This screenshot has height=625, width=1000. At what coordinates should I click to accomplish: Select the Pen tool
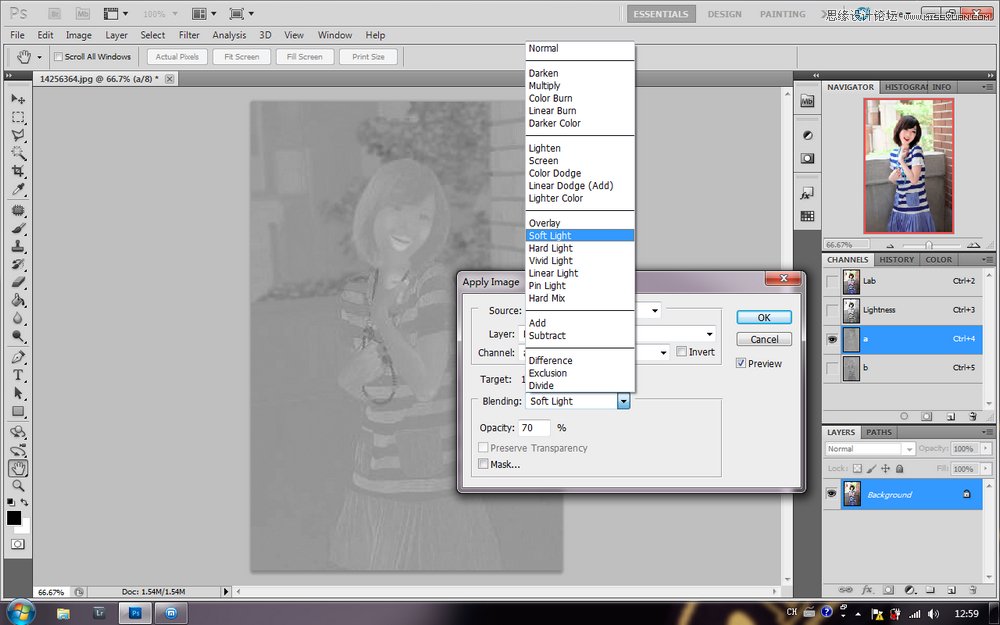pos(18,357)
